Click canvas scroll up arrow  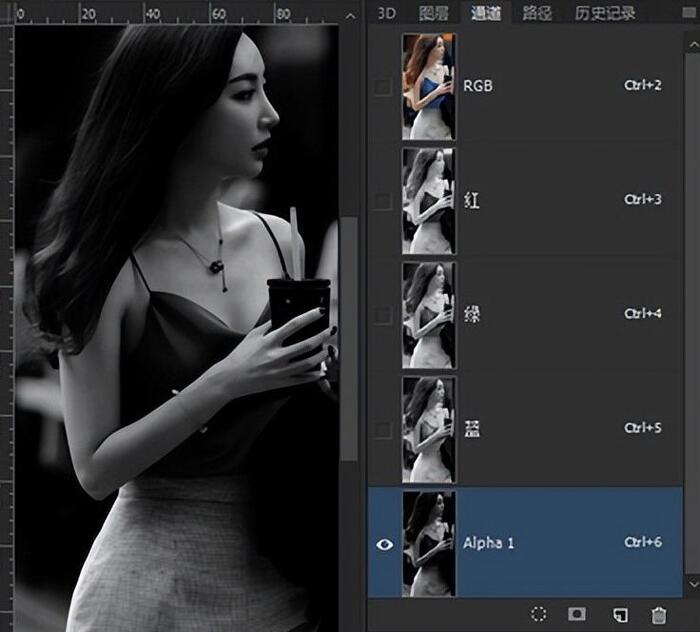[349, 16]
